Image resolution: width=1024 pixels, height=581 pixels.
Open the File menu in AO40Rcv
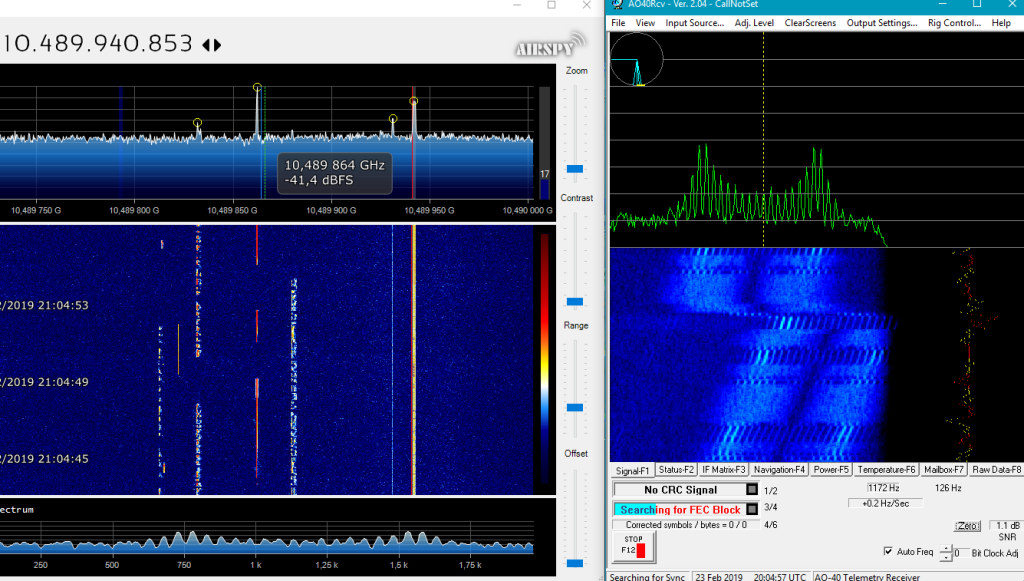tap(618, 23)
